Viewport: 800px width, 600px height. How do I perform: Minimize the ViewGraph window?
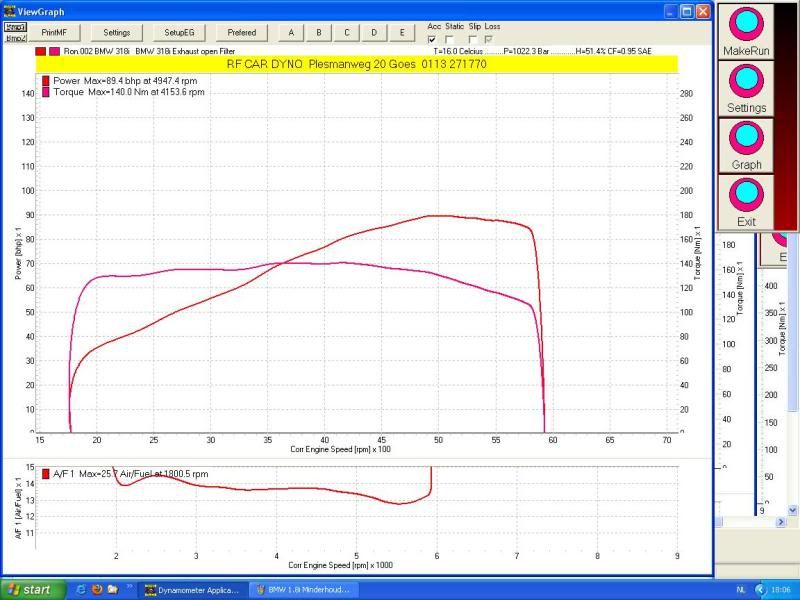671,12
